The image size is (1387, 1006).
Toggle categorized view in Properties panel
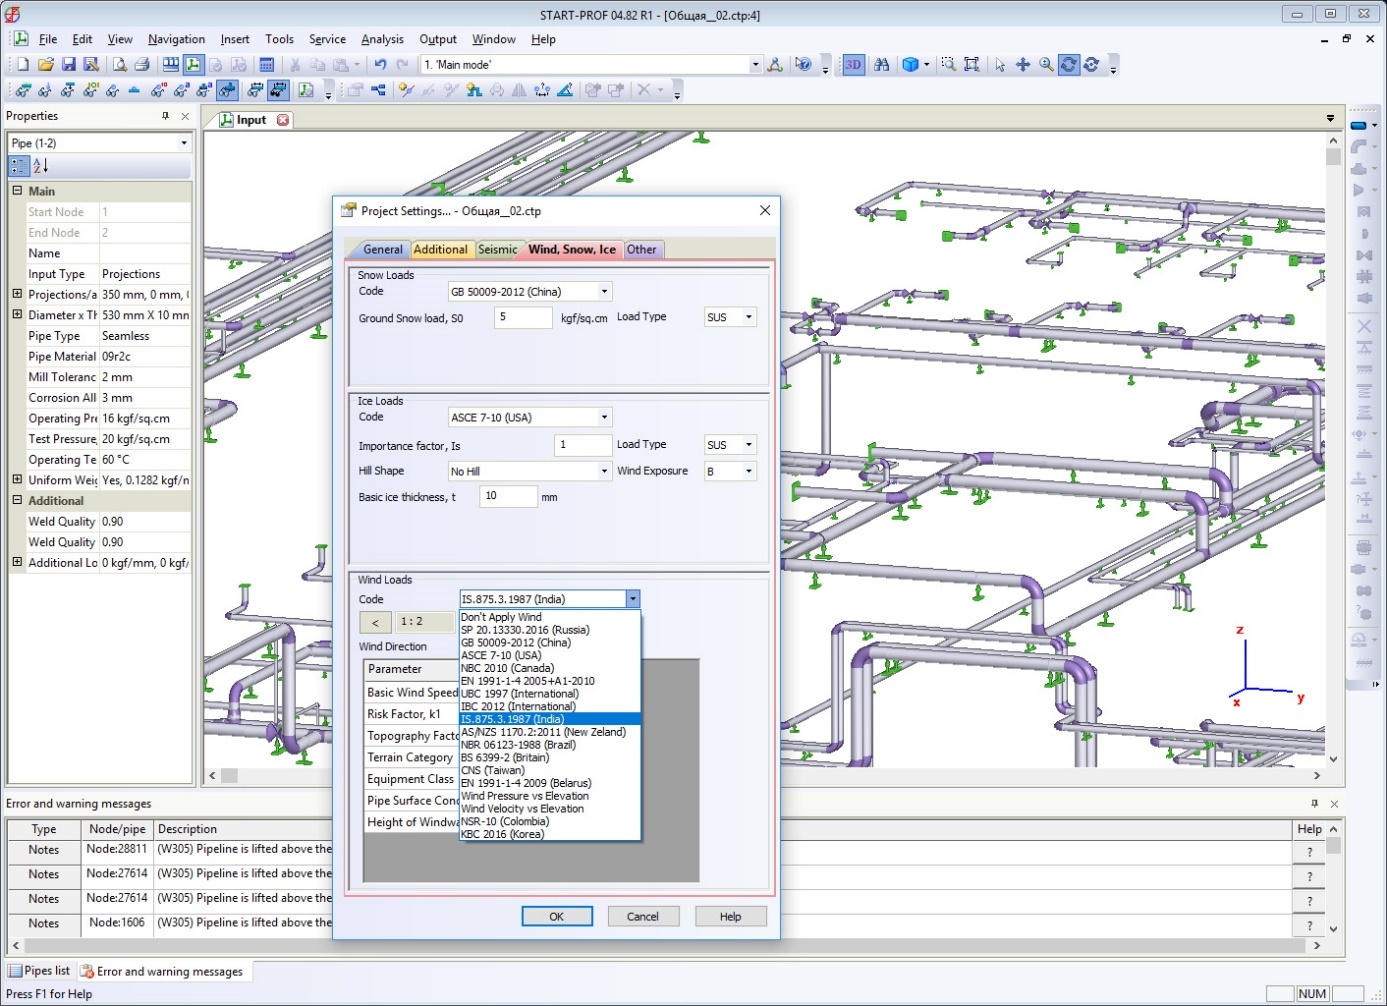(19, 166)
